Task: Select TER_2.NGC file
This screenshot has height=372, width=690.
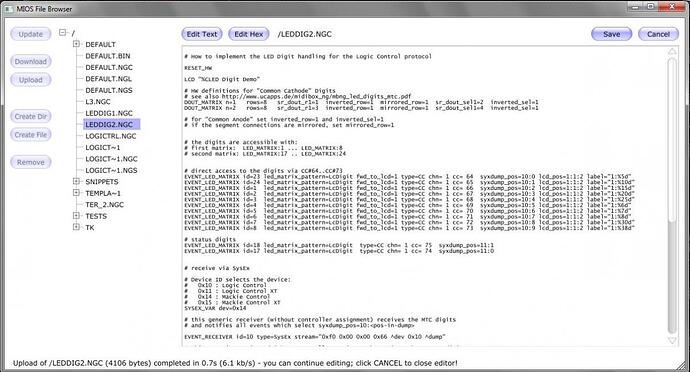Action: (104, 205)
